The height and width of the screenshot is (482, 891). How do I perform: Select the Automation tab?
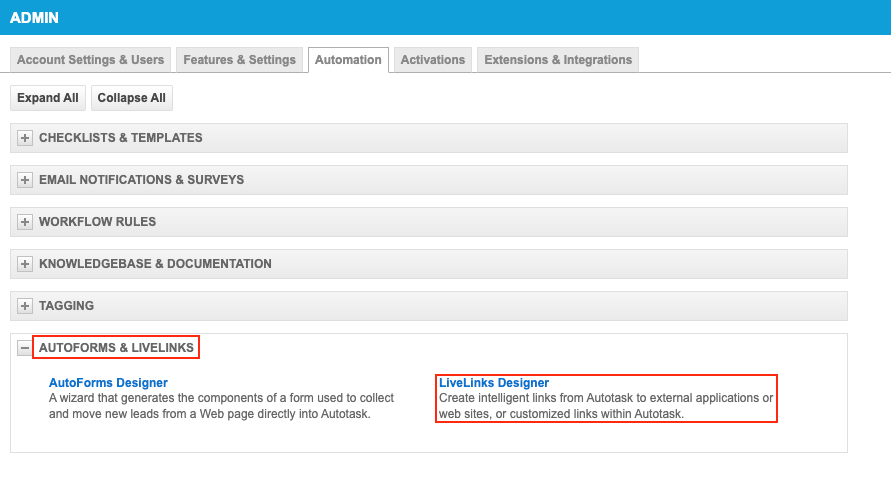(x=348, y=60)
